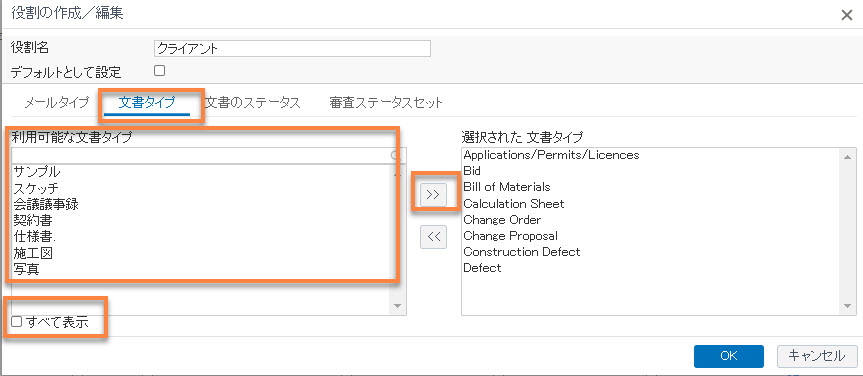863x376 pixels.
Task: Confirm with the OK button
Action: pyautogui.click(x=729, y=356)
